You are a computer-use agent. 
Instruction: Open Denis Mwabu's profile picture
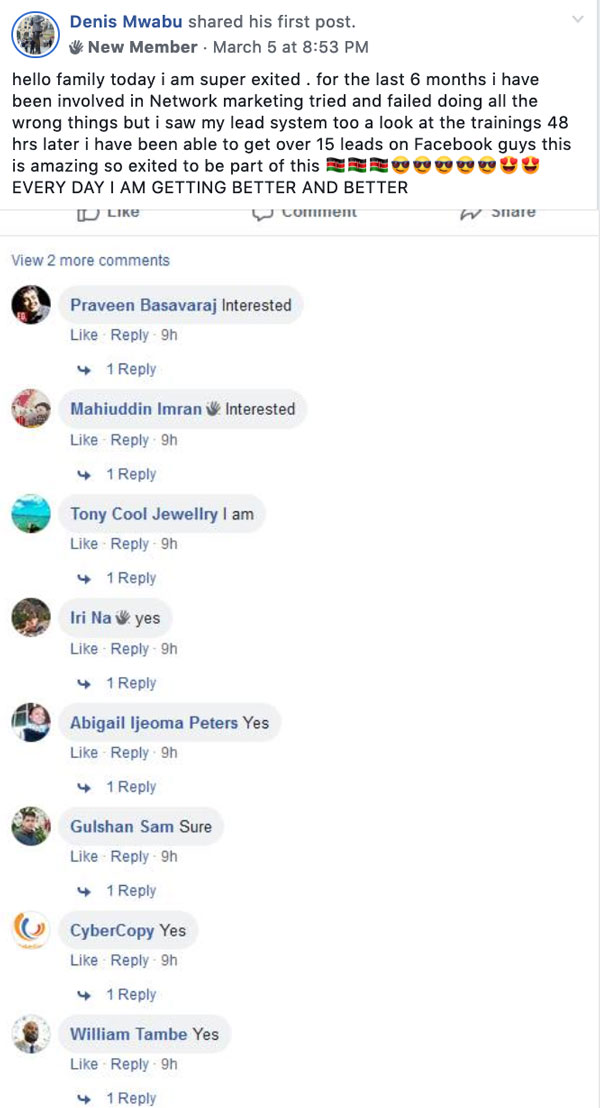tap(35, 35)
